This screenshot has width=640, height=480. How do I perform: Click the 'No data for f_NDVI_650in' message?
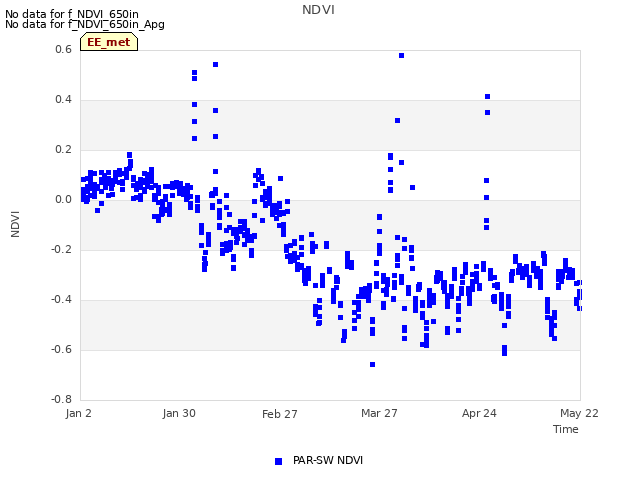coord(72,14)
